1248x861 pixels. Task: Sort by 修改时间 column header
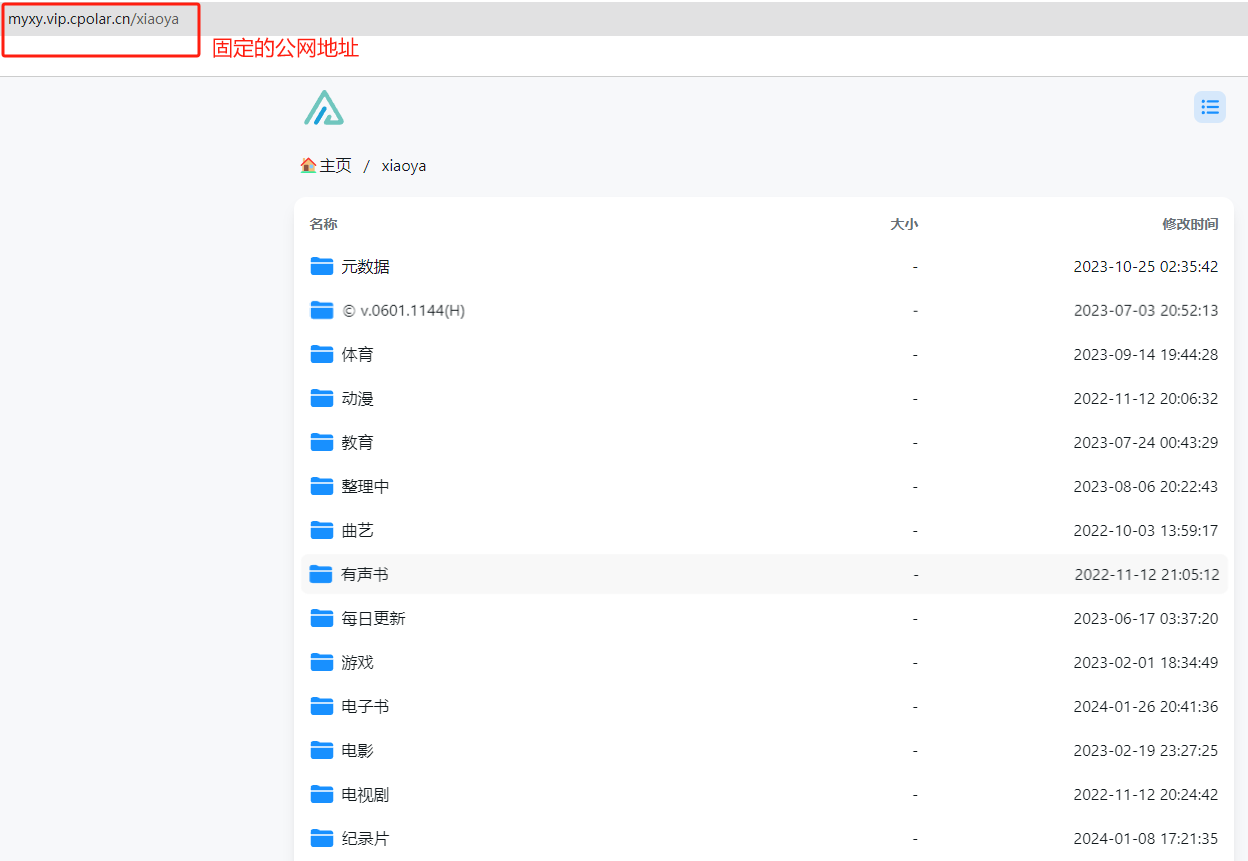[x=1190, y=224]
